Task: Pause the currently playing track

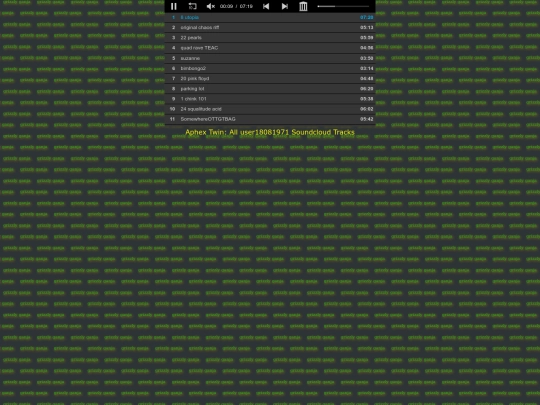Action: 174,6
